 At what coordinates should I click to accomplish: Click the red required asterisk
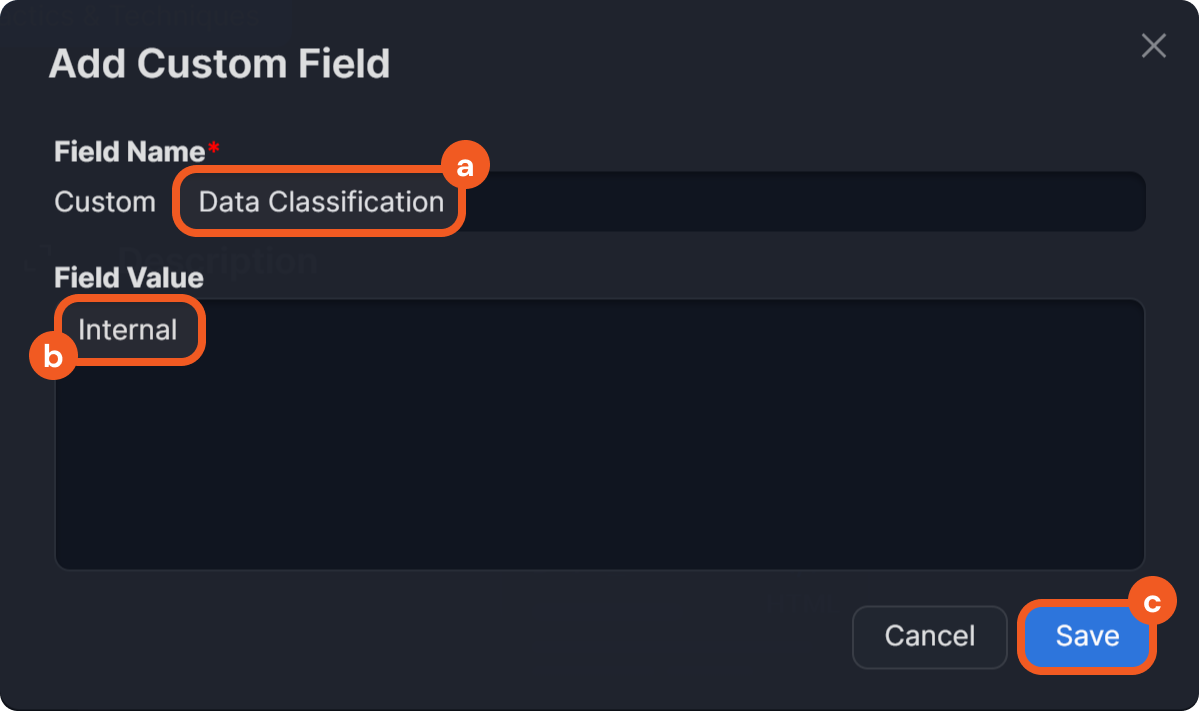coord(213,149)
